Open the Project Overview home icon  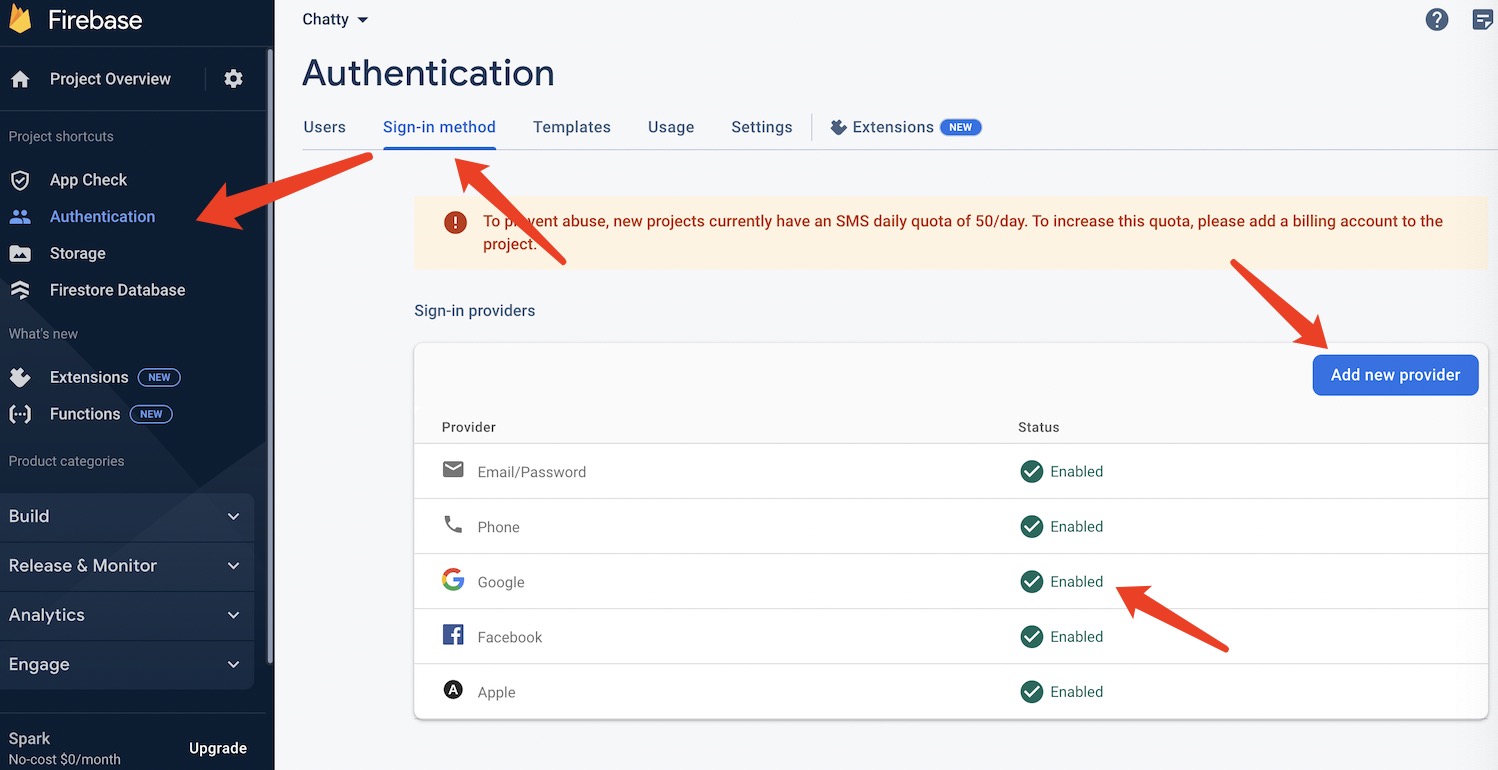click(x=20, y=79)
